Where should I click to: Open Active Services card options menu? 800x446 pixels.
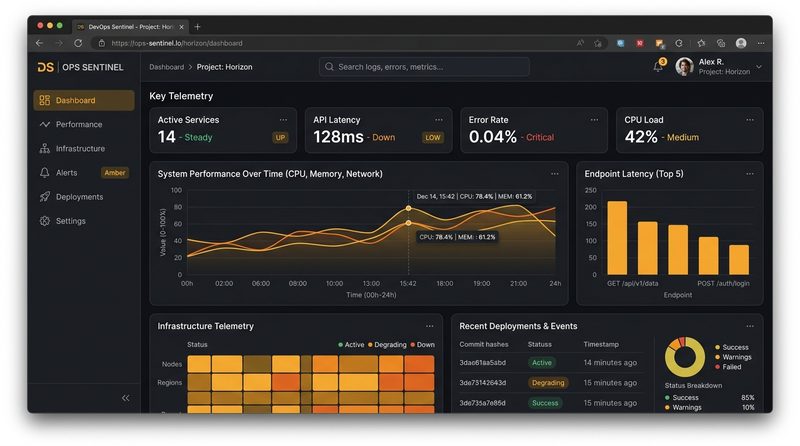click(x=283, y=120)
